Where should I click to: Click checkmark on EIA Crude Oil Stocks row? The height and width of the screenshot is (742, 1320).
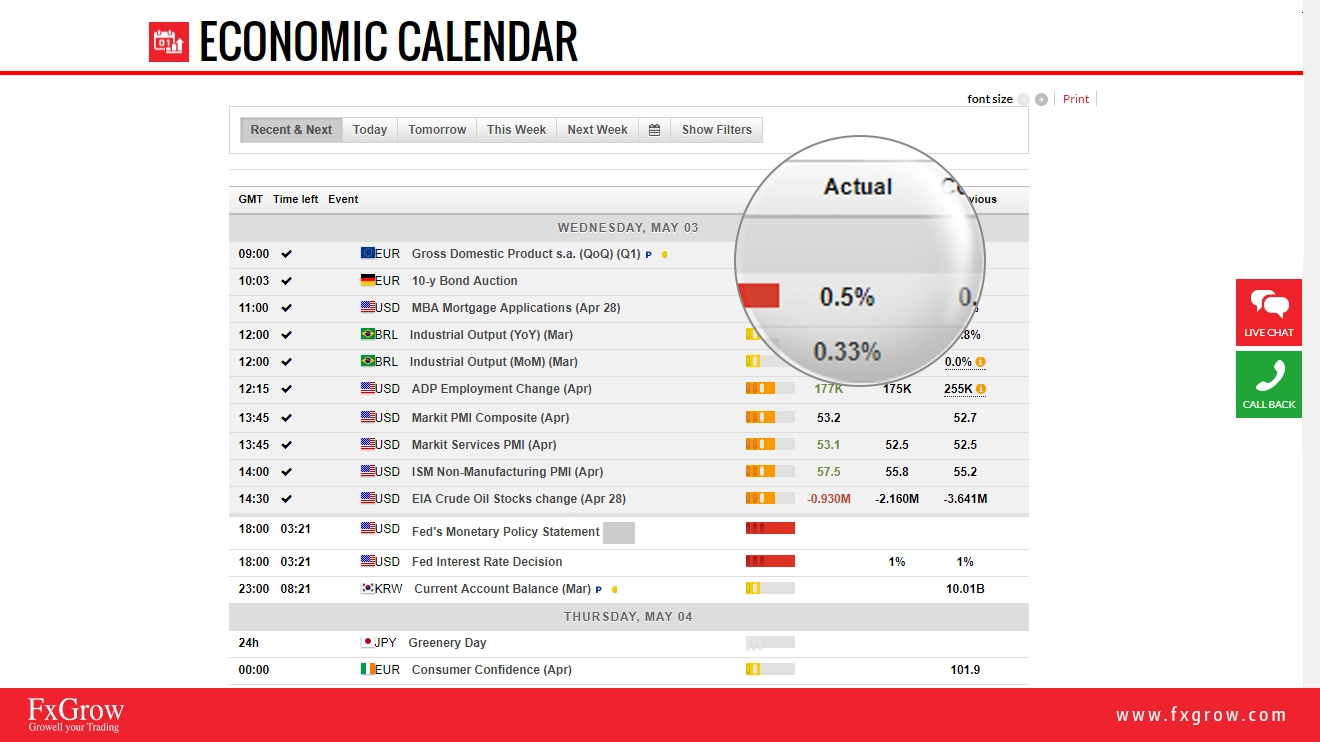pyautogui.click(x=287, y=499)
